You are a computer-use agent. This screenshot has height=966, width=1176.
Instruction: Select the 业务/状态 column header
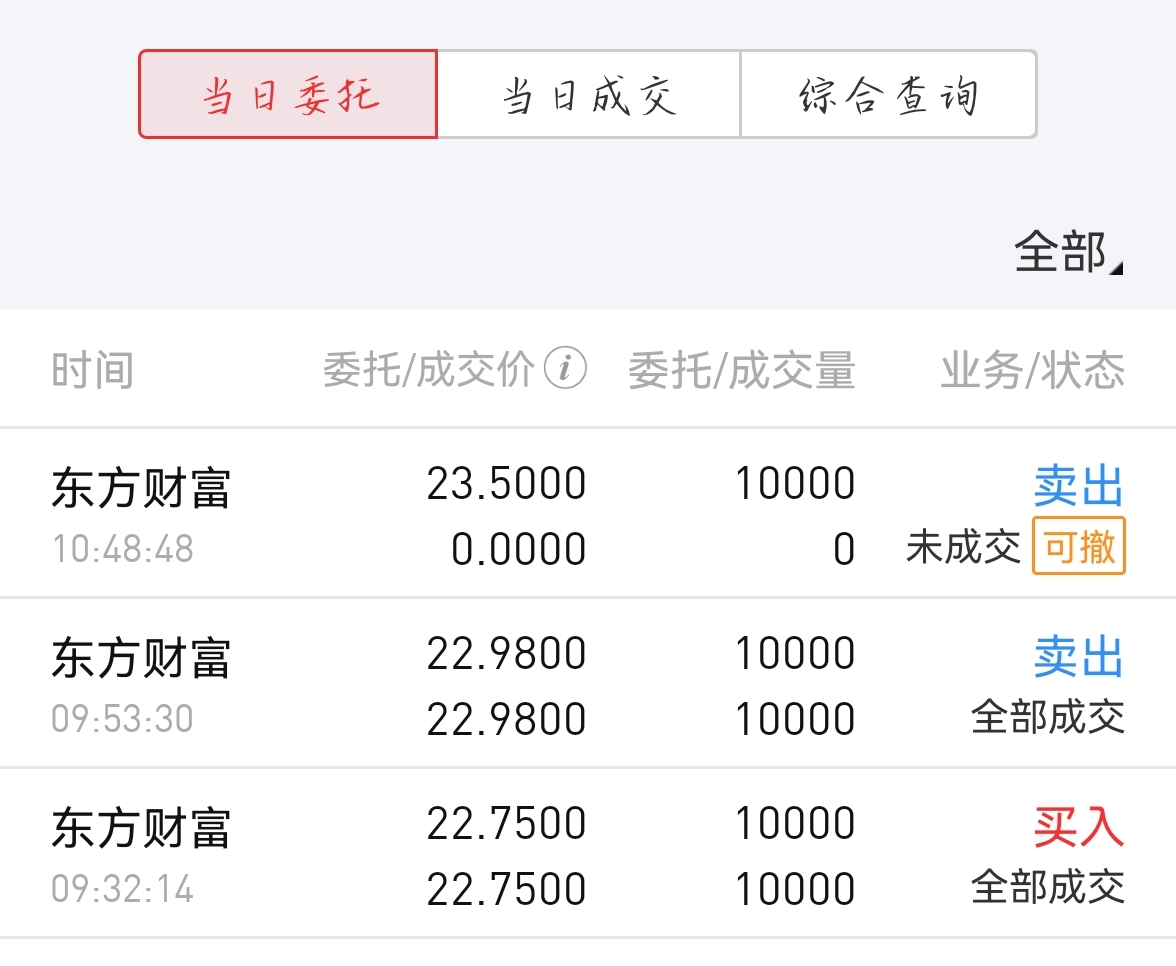1033,370
